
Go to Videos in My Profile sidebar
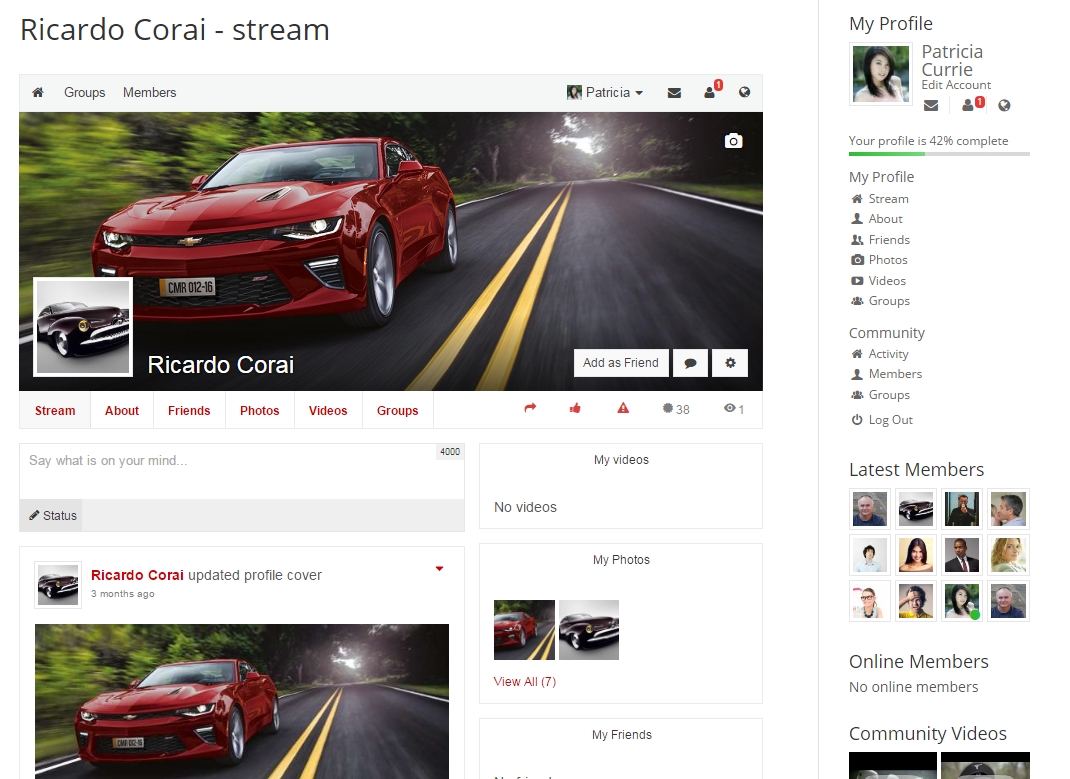click(887, 280)
